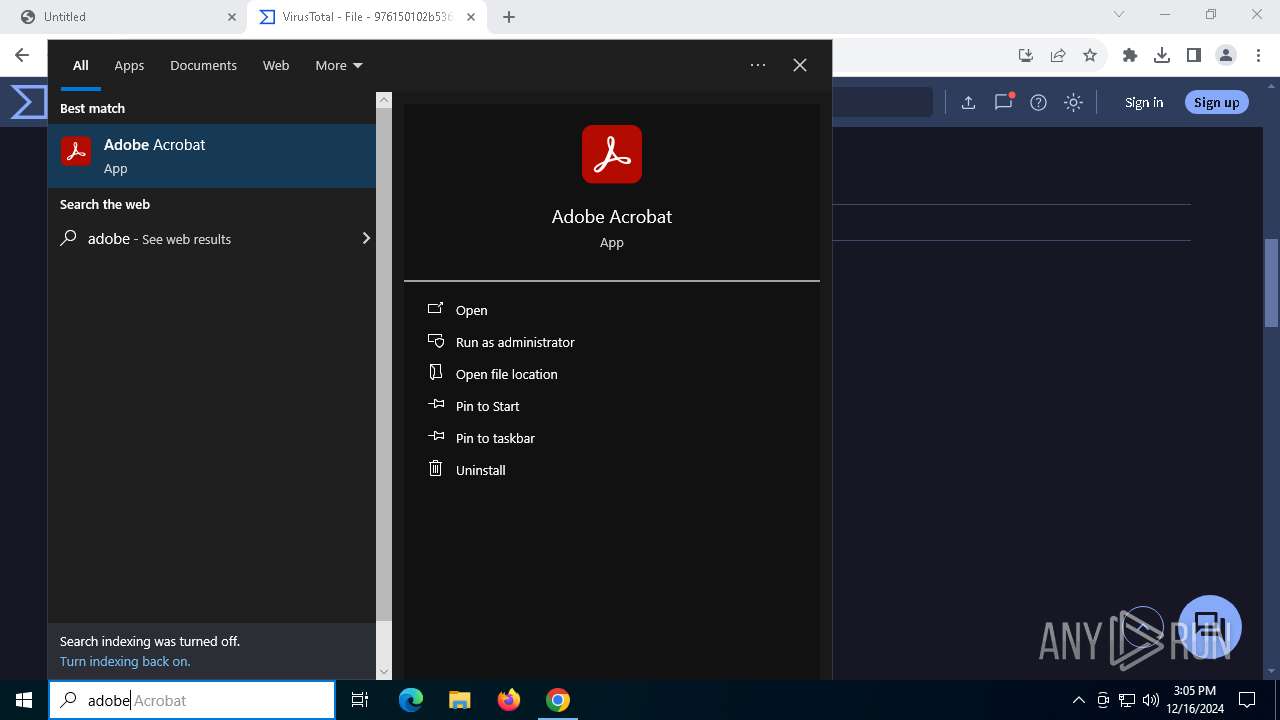Screen dimensions: 1280x720
Task: Open the chat bubble widget
Action: click(x=1210, y=626)
